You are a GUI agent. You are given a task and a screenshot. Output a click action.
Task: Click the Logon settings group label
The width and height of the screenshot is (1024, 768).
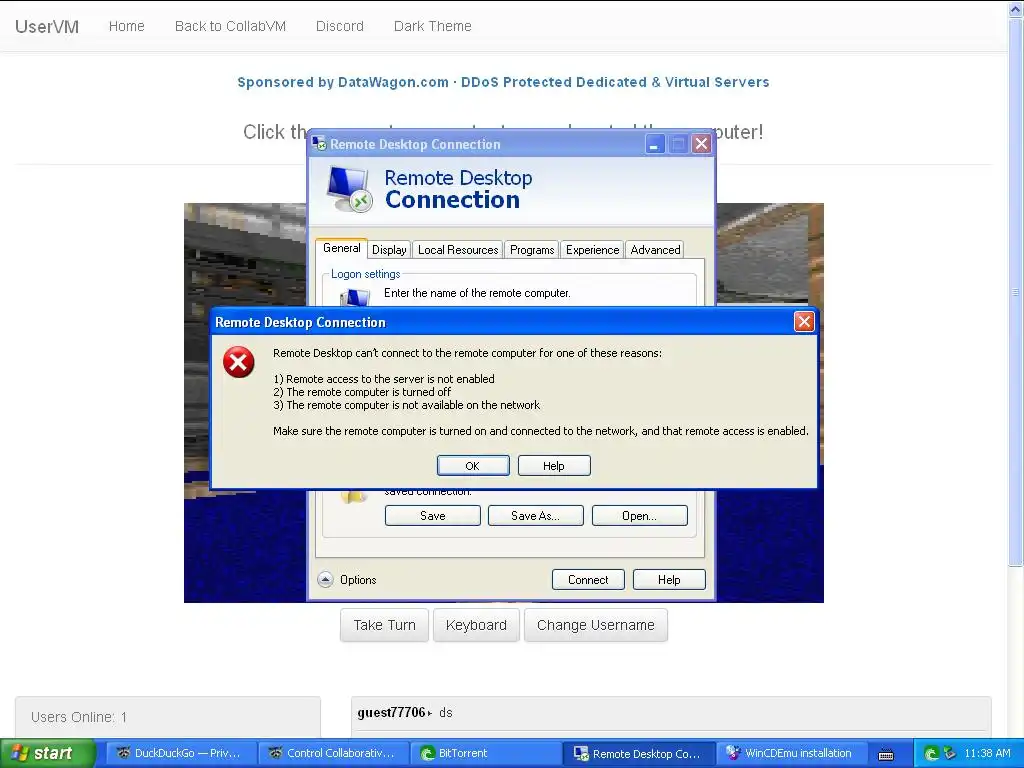tap(365, 274)
